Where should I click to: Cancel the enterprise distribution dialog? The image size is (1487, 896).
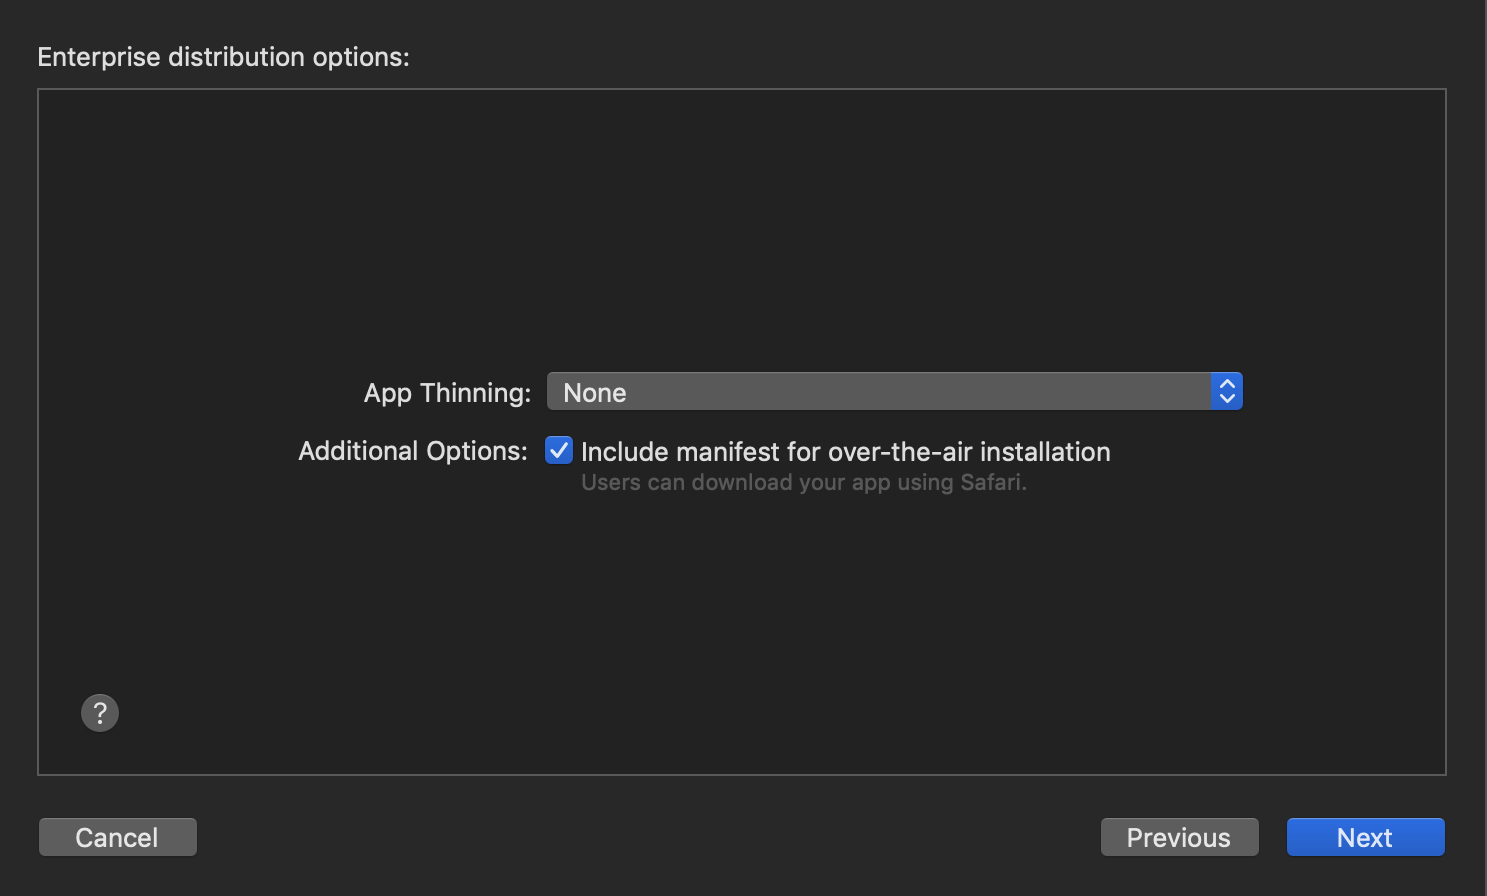click(x=117, y=837)
